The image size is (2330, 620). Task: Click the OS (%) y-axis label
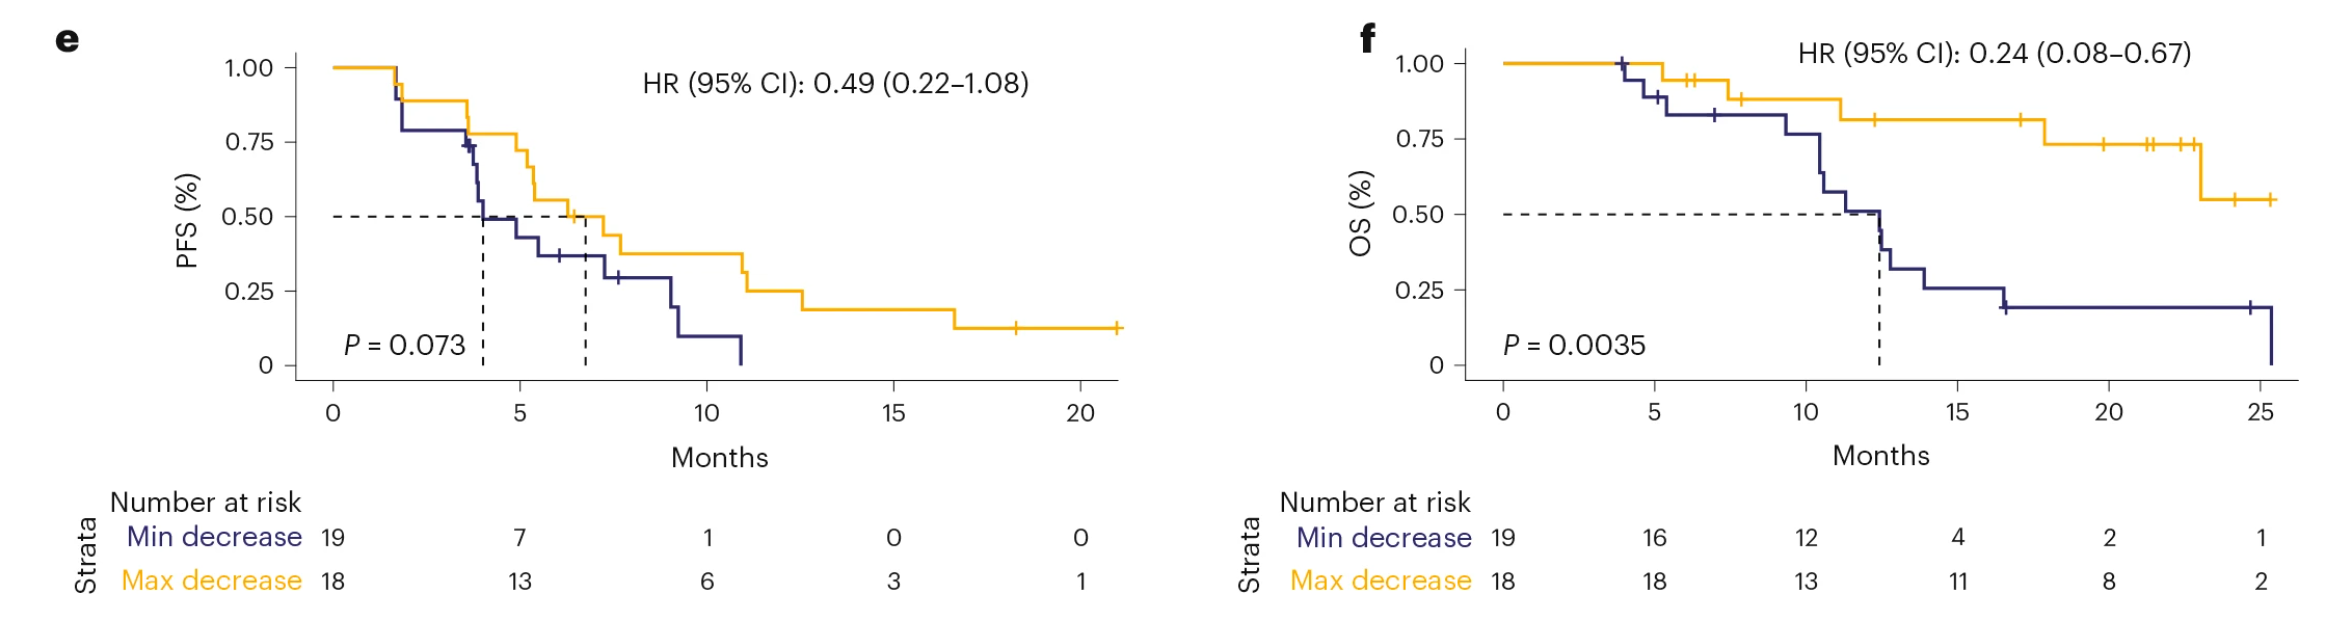click(x=1359, y=214)
